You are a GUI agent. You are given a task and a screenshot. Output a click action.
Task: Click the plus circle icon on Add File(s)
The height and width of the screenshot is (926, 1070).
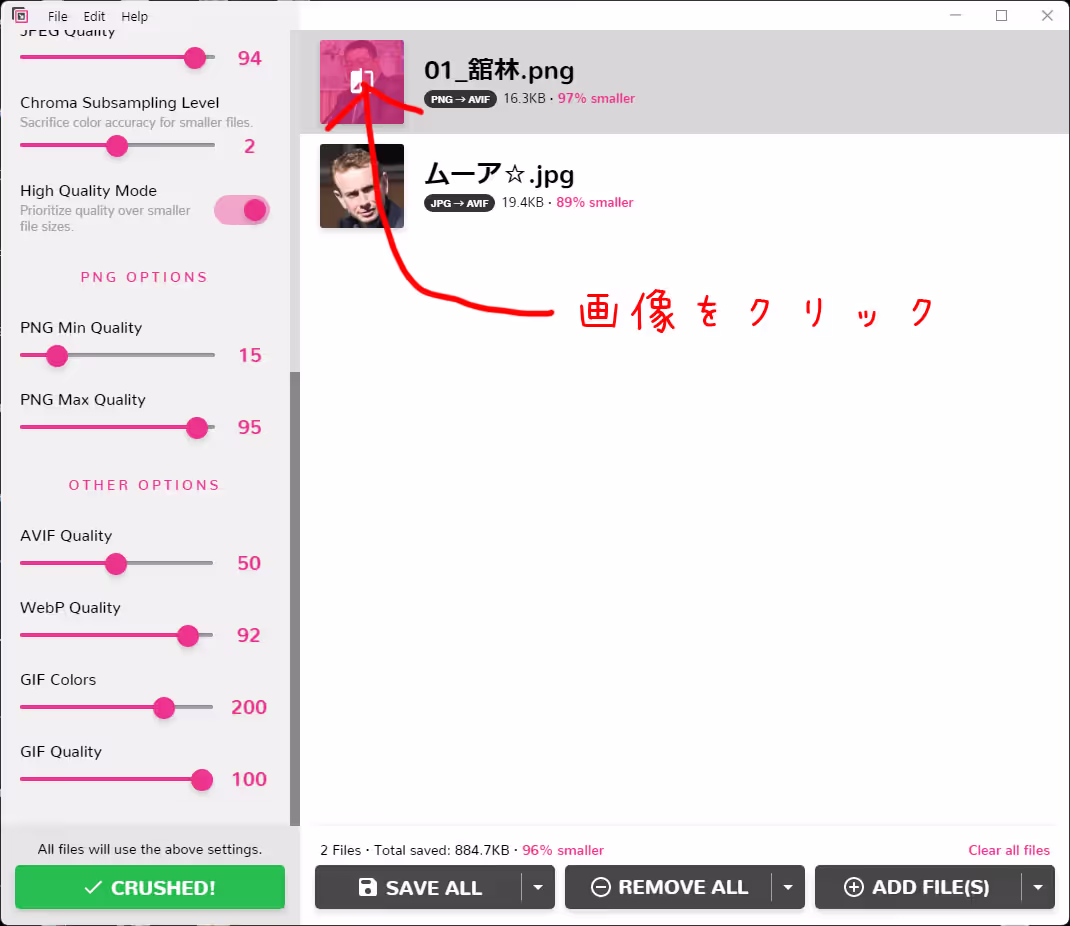pyautogui.click(x=854, y=888)
